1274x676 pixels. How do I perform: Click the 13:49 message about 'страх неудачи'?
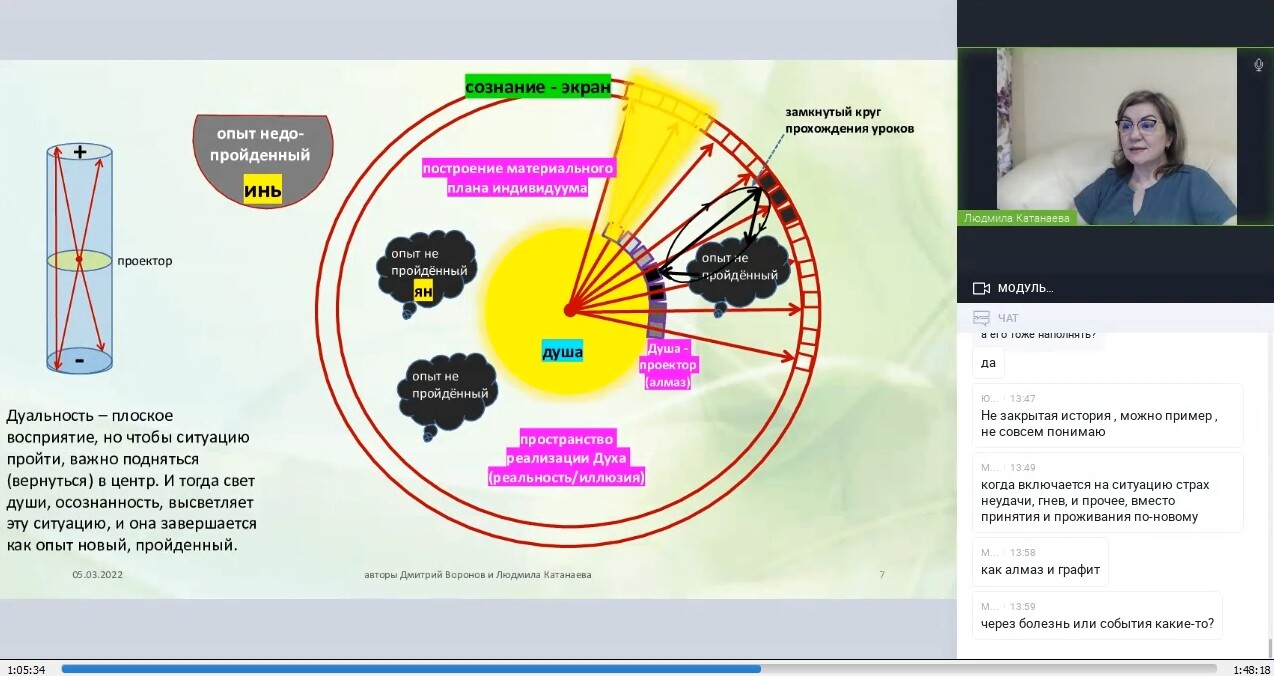1096,500
